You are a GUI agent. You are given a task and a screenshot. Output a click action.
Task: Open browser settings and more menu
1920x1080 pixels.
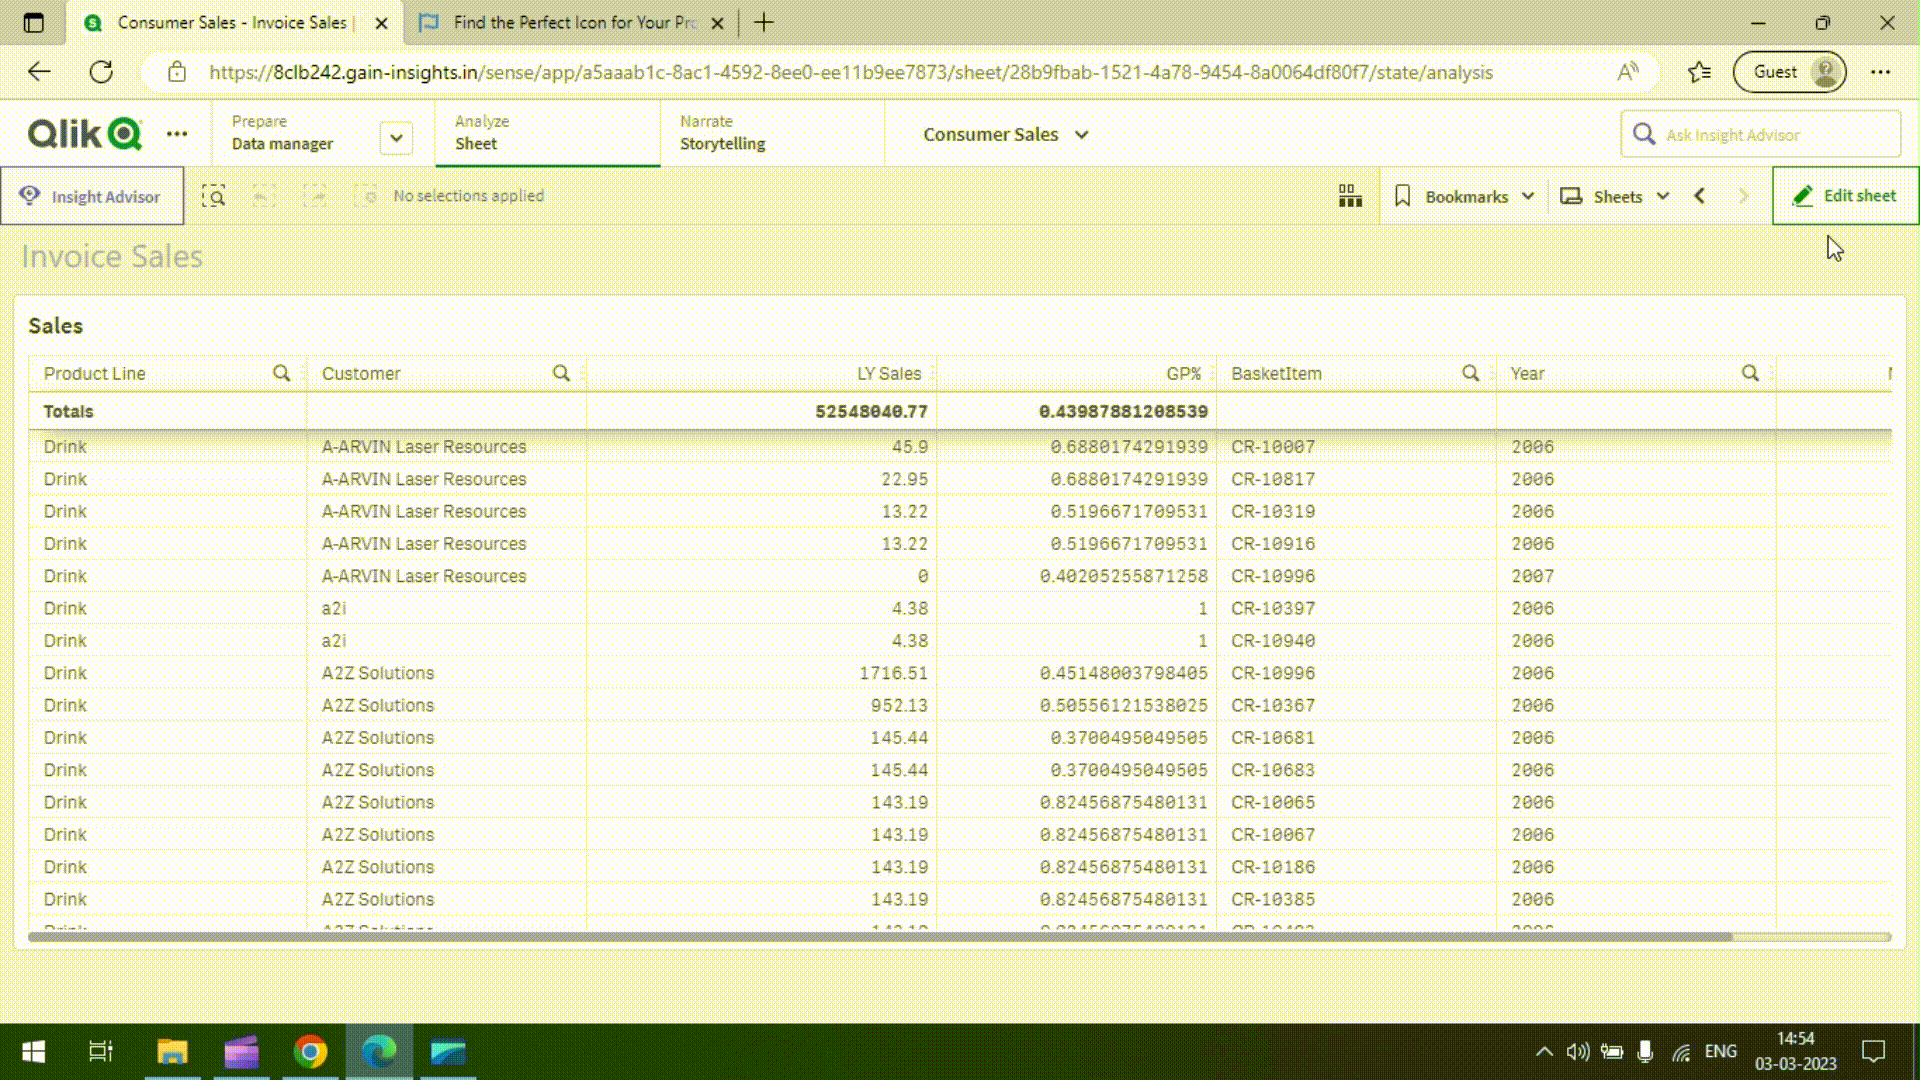point(1881,72)
